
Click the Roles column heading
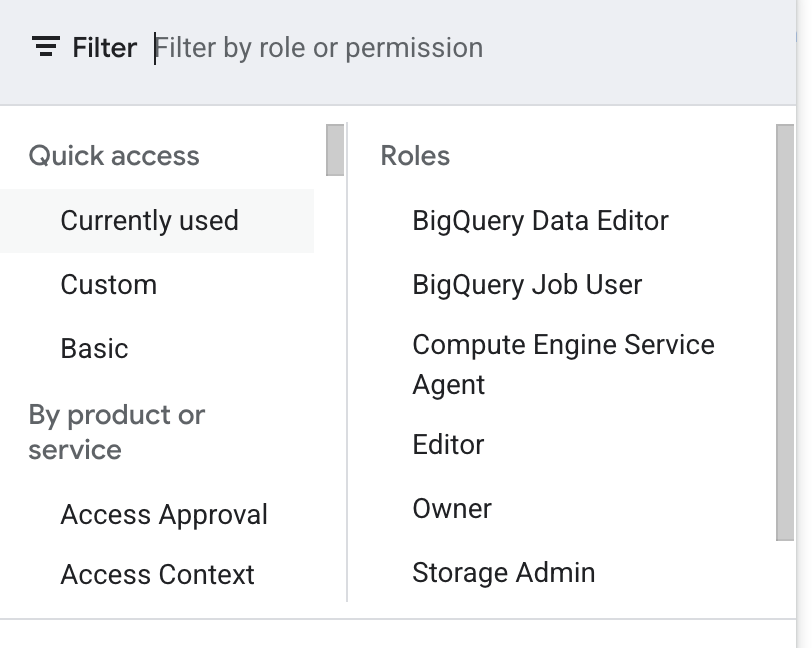(x=415, y=156)
